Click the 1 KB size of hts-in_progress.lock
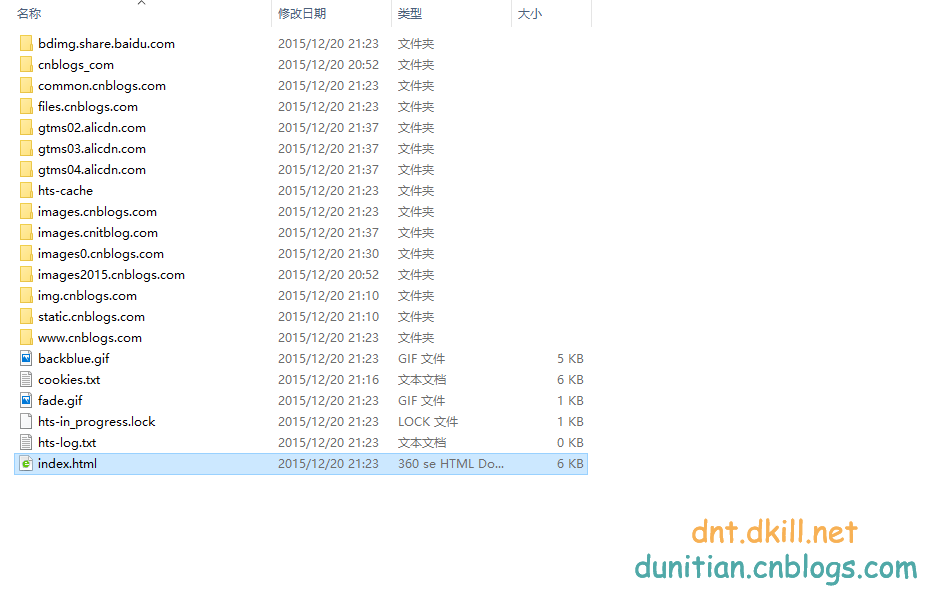The image size is (931, 592). click(x=570, y=422)
